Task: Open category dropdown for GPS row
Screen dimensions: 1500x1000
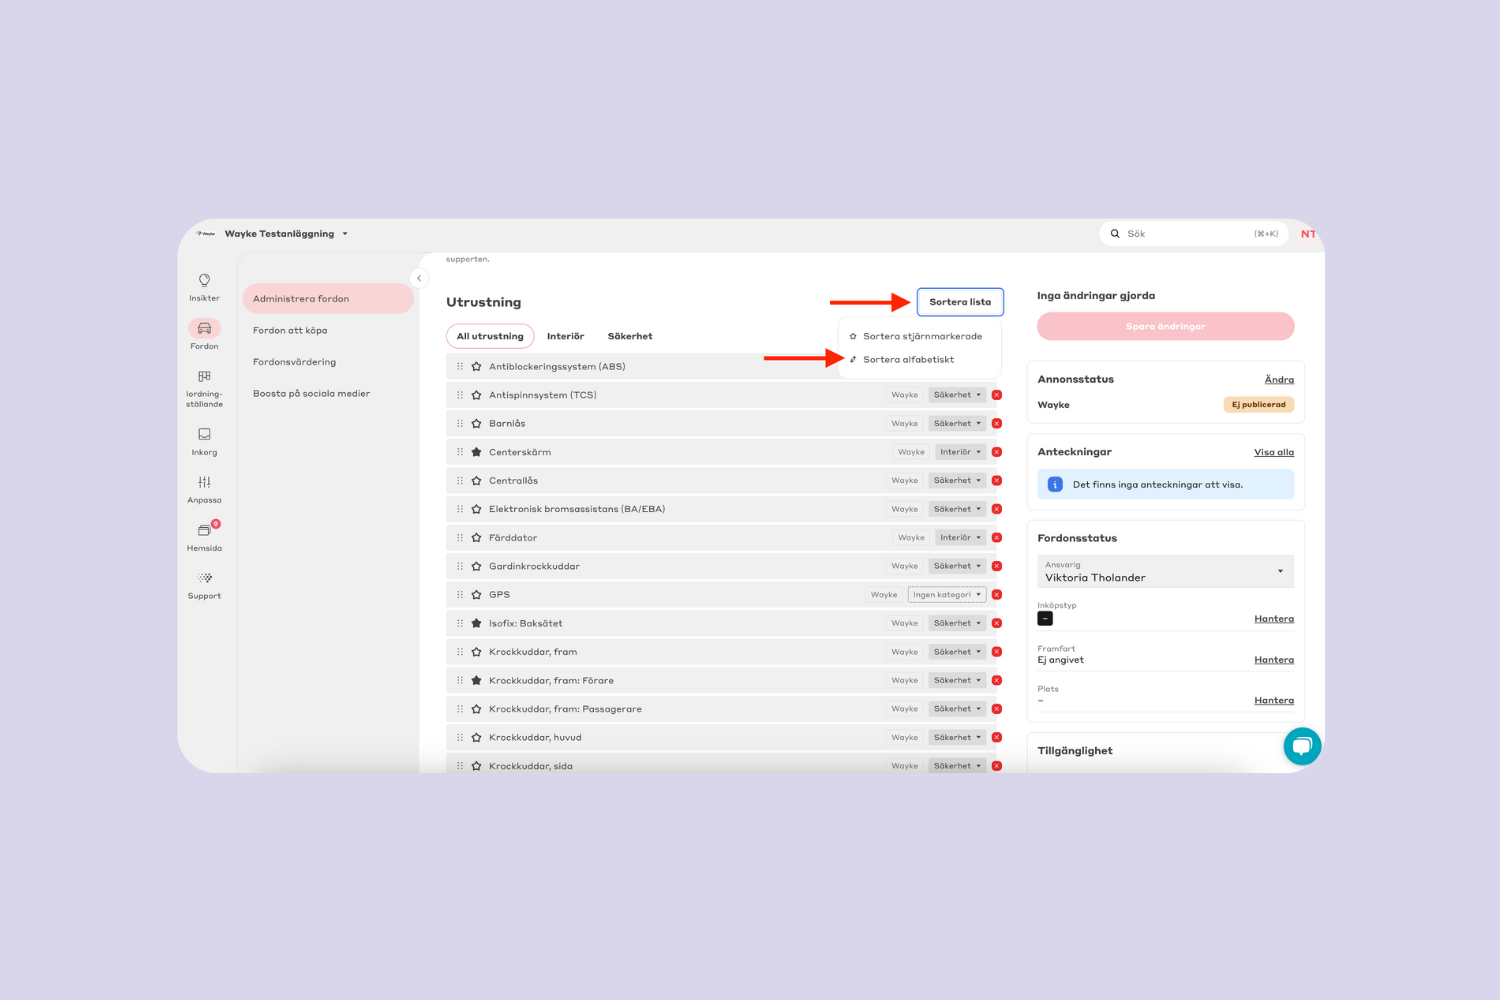Action: [947, 595]
